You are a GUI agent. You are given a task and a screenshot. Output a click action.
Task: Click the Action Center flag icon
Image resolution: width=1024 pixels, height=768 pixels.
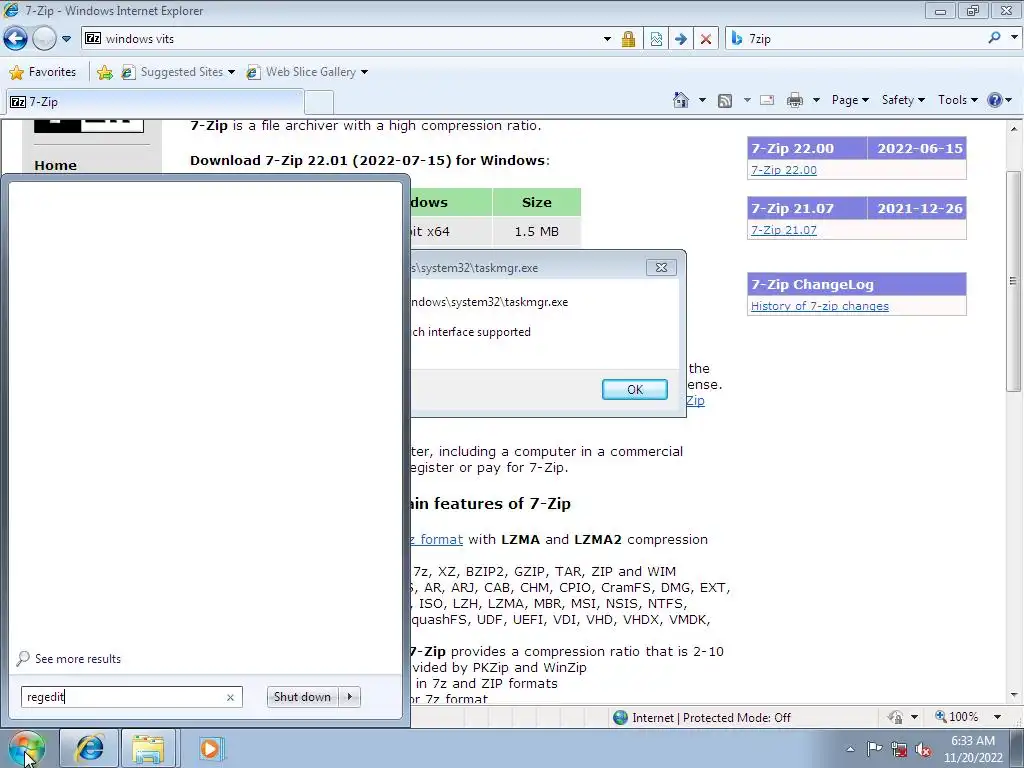tap(874, 748)
